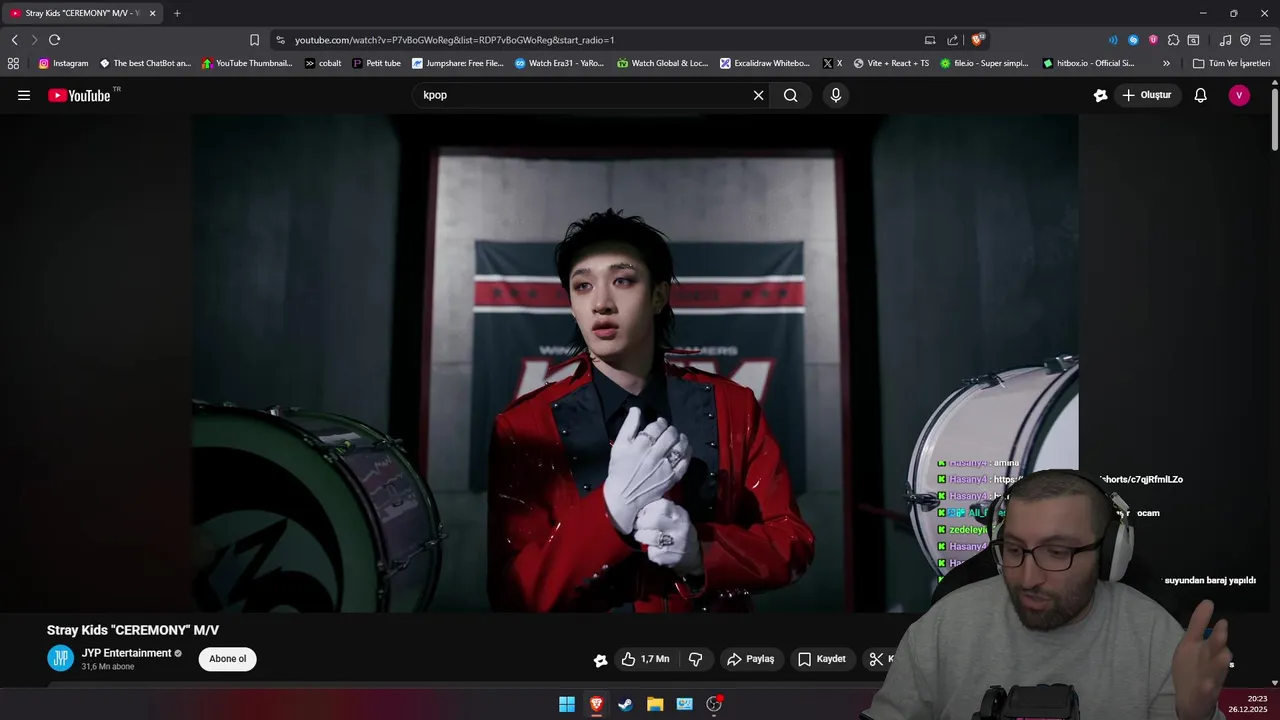Open the Ask/AI sparkle icon near Oluştur

[1101, 95]
